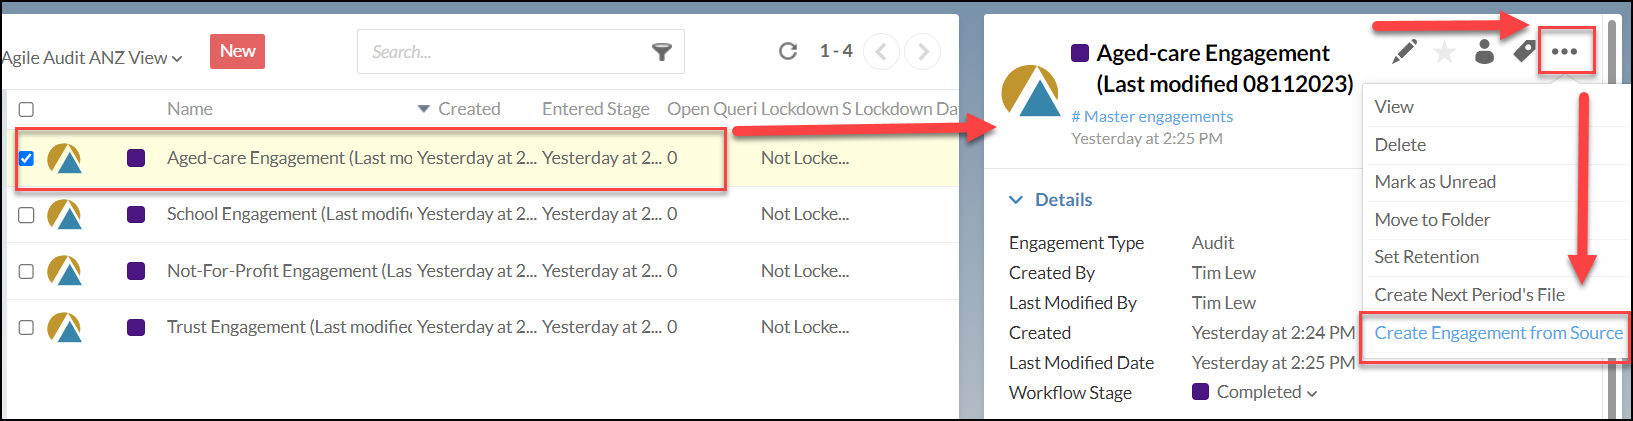Go to next page arrow

point(922,52)
